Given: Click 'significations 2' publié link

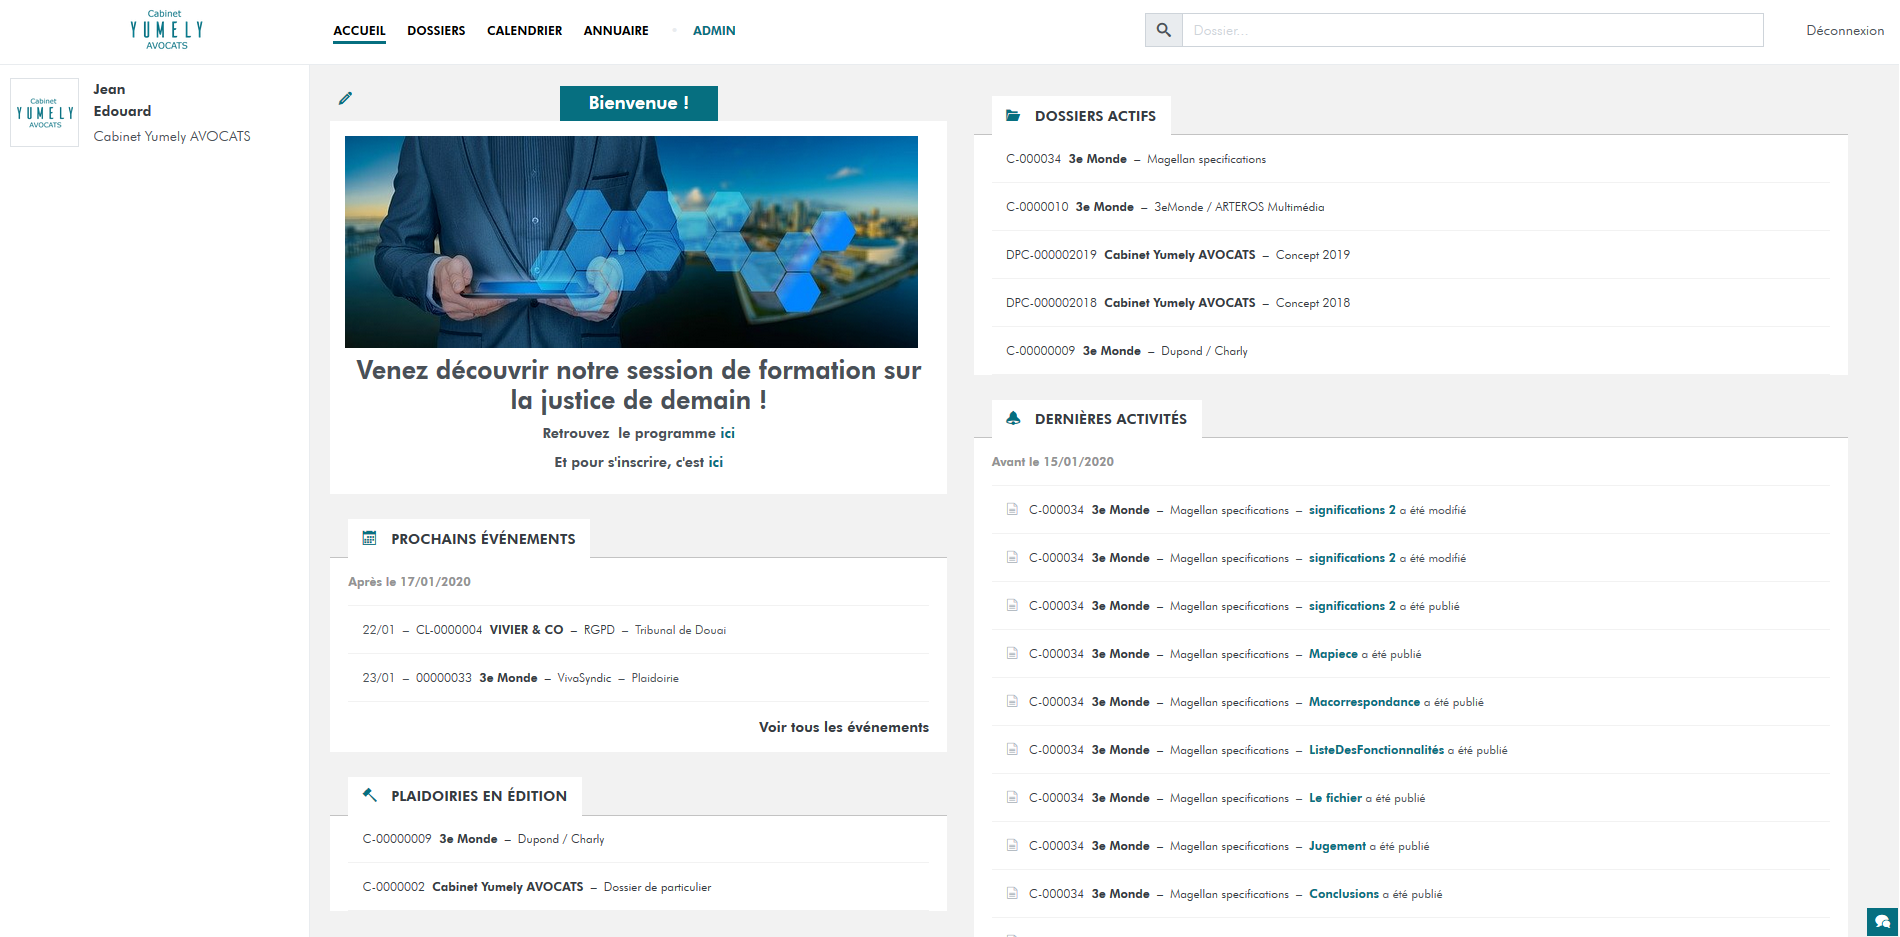Looking at the screenshot, I should point(1352,606).
